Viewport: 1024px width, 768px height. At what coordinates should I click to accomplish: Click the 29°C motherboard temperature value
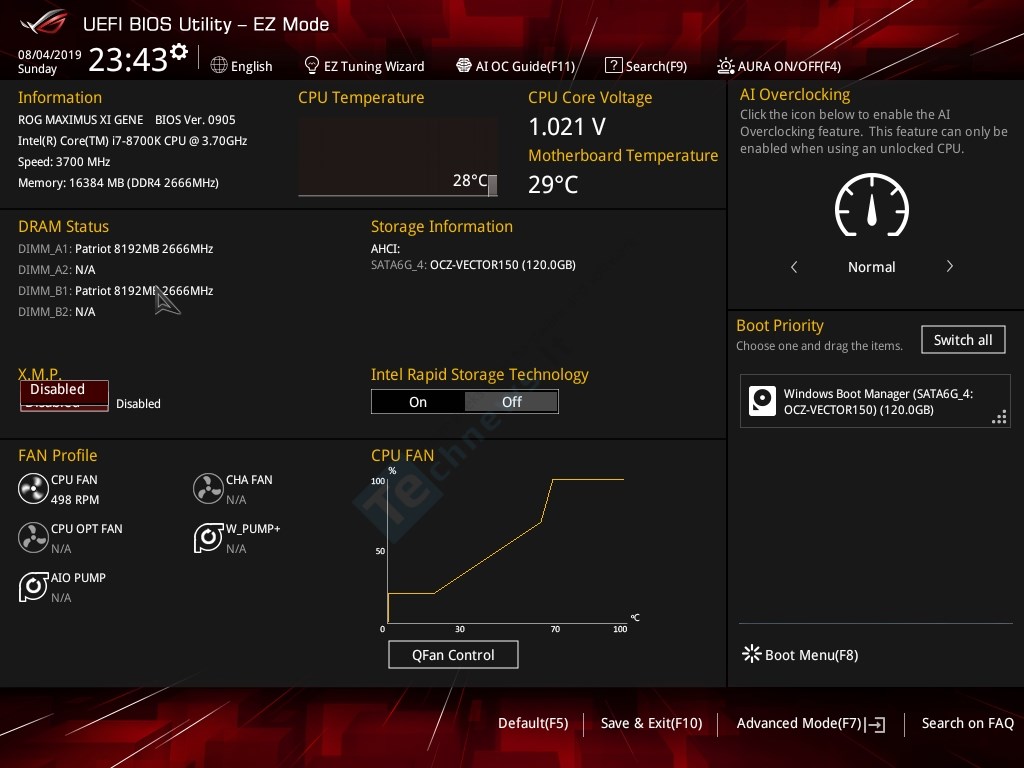[552, 185]
